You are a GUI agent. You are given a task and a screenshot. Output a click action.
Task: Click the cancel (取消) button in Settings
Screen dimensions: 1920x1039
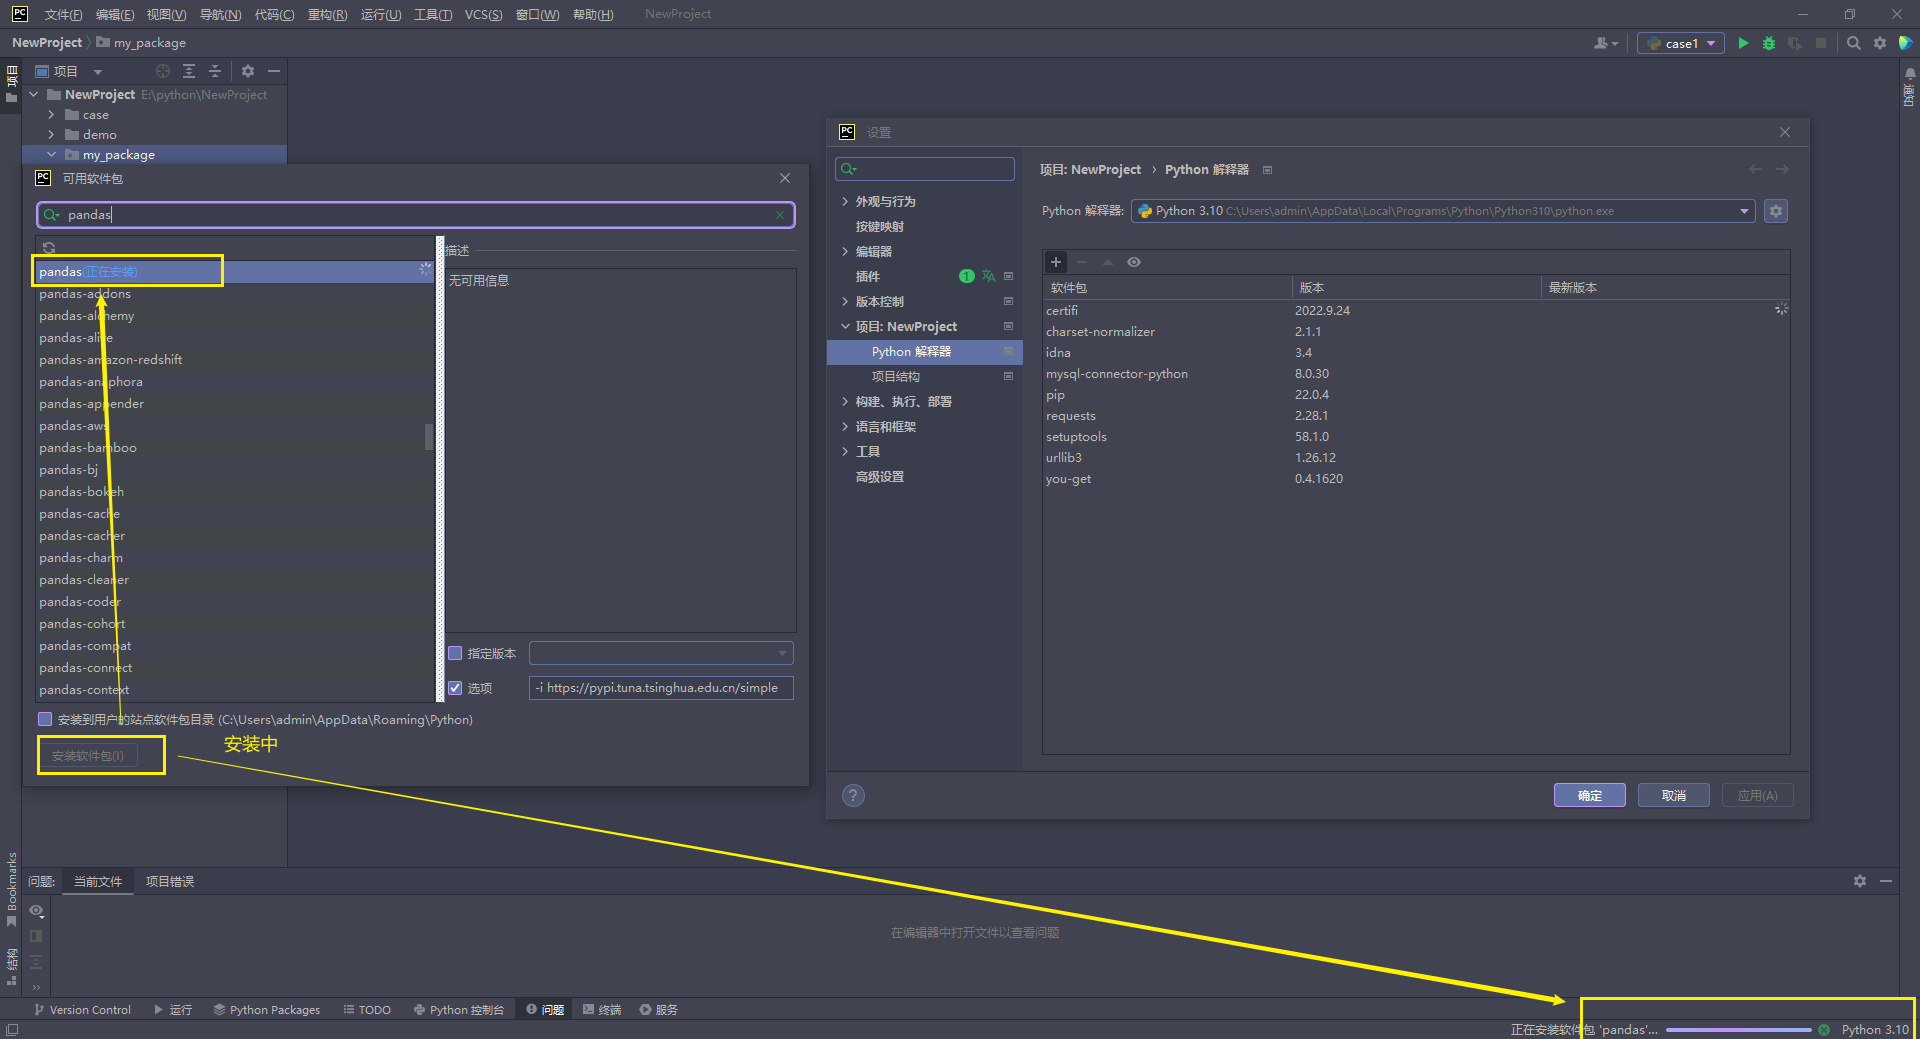coord(1674,795)
